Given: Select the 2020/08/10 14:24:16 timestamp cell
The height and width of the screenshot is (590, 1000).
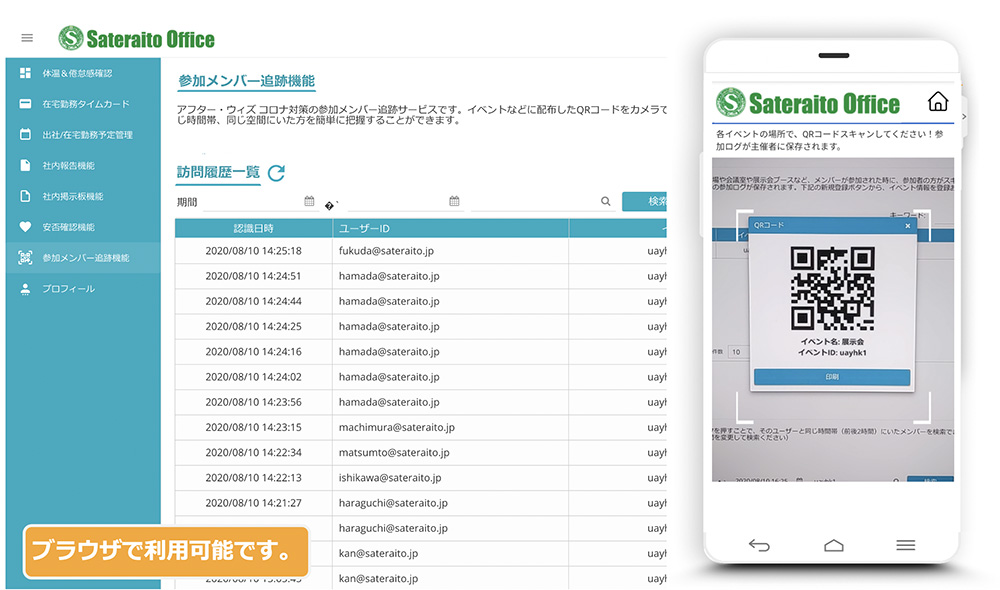Looking at the screenshot, I should [254, 351].
